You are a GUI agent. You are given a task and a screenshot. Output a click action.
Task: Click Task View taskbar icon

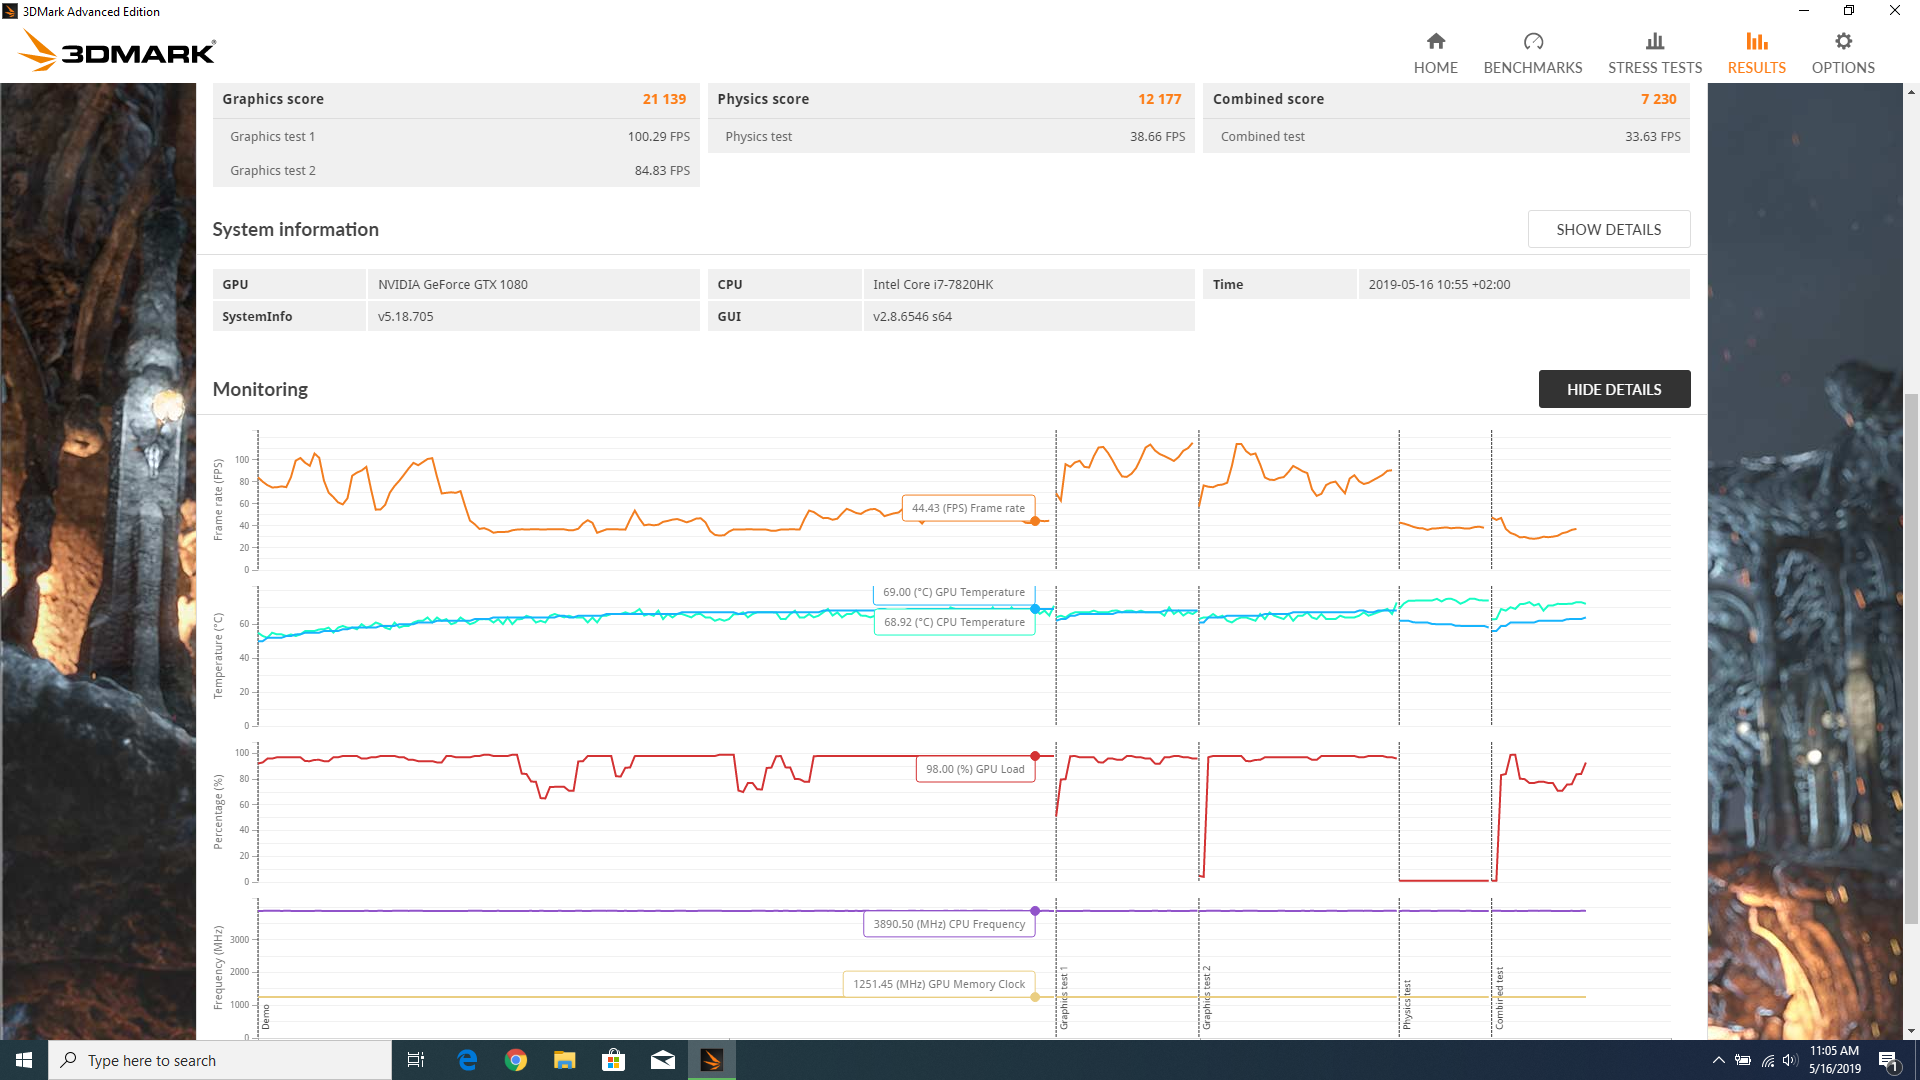point(416,1060)
